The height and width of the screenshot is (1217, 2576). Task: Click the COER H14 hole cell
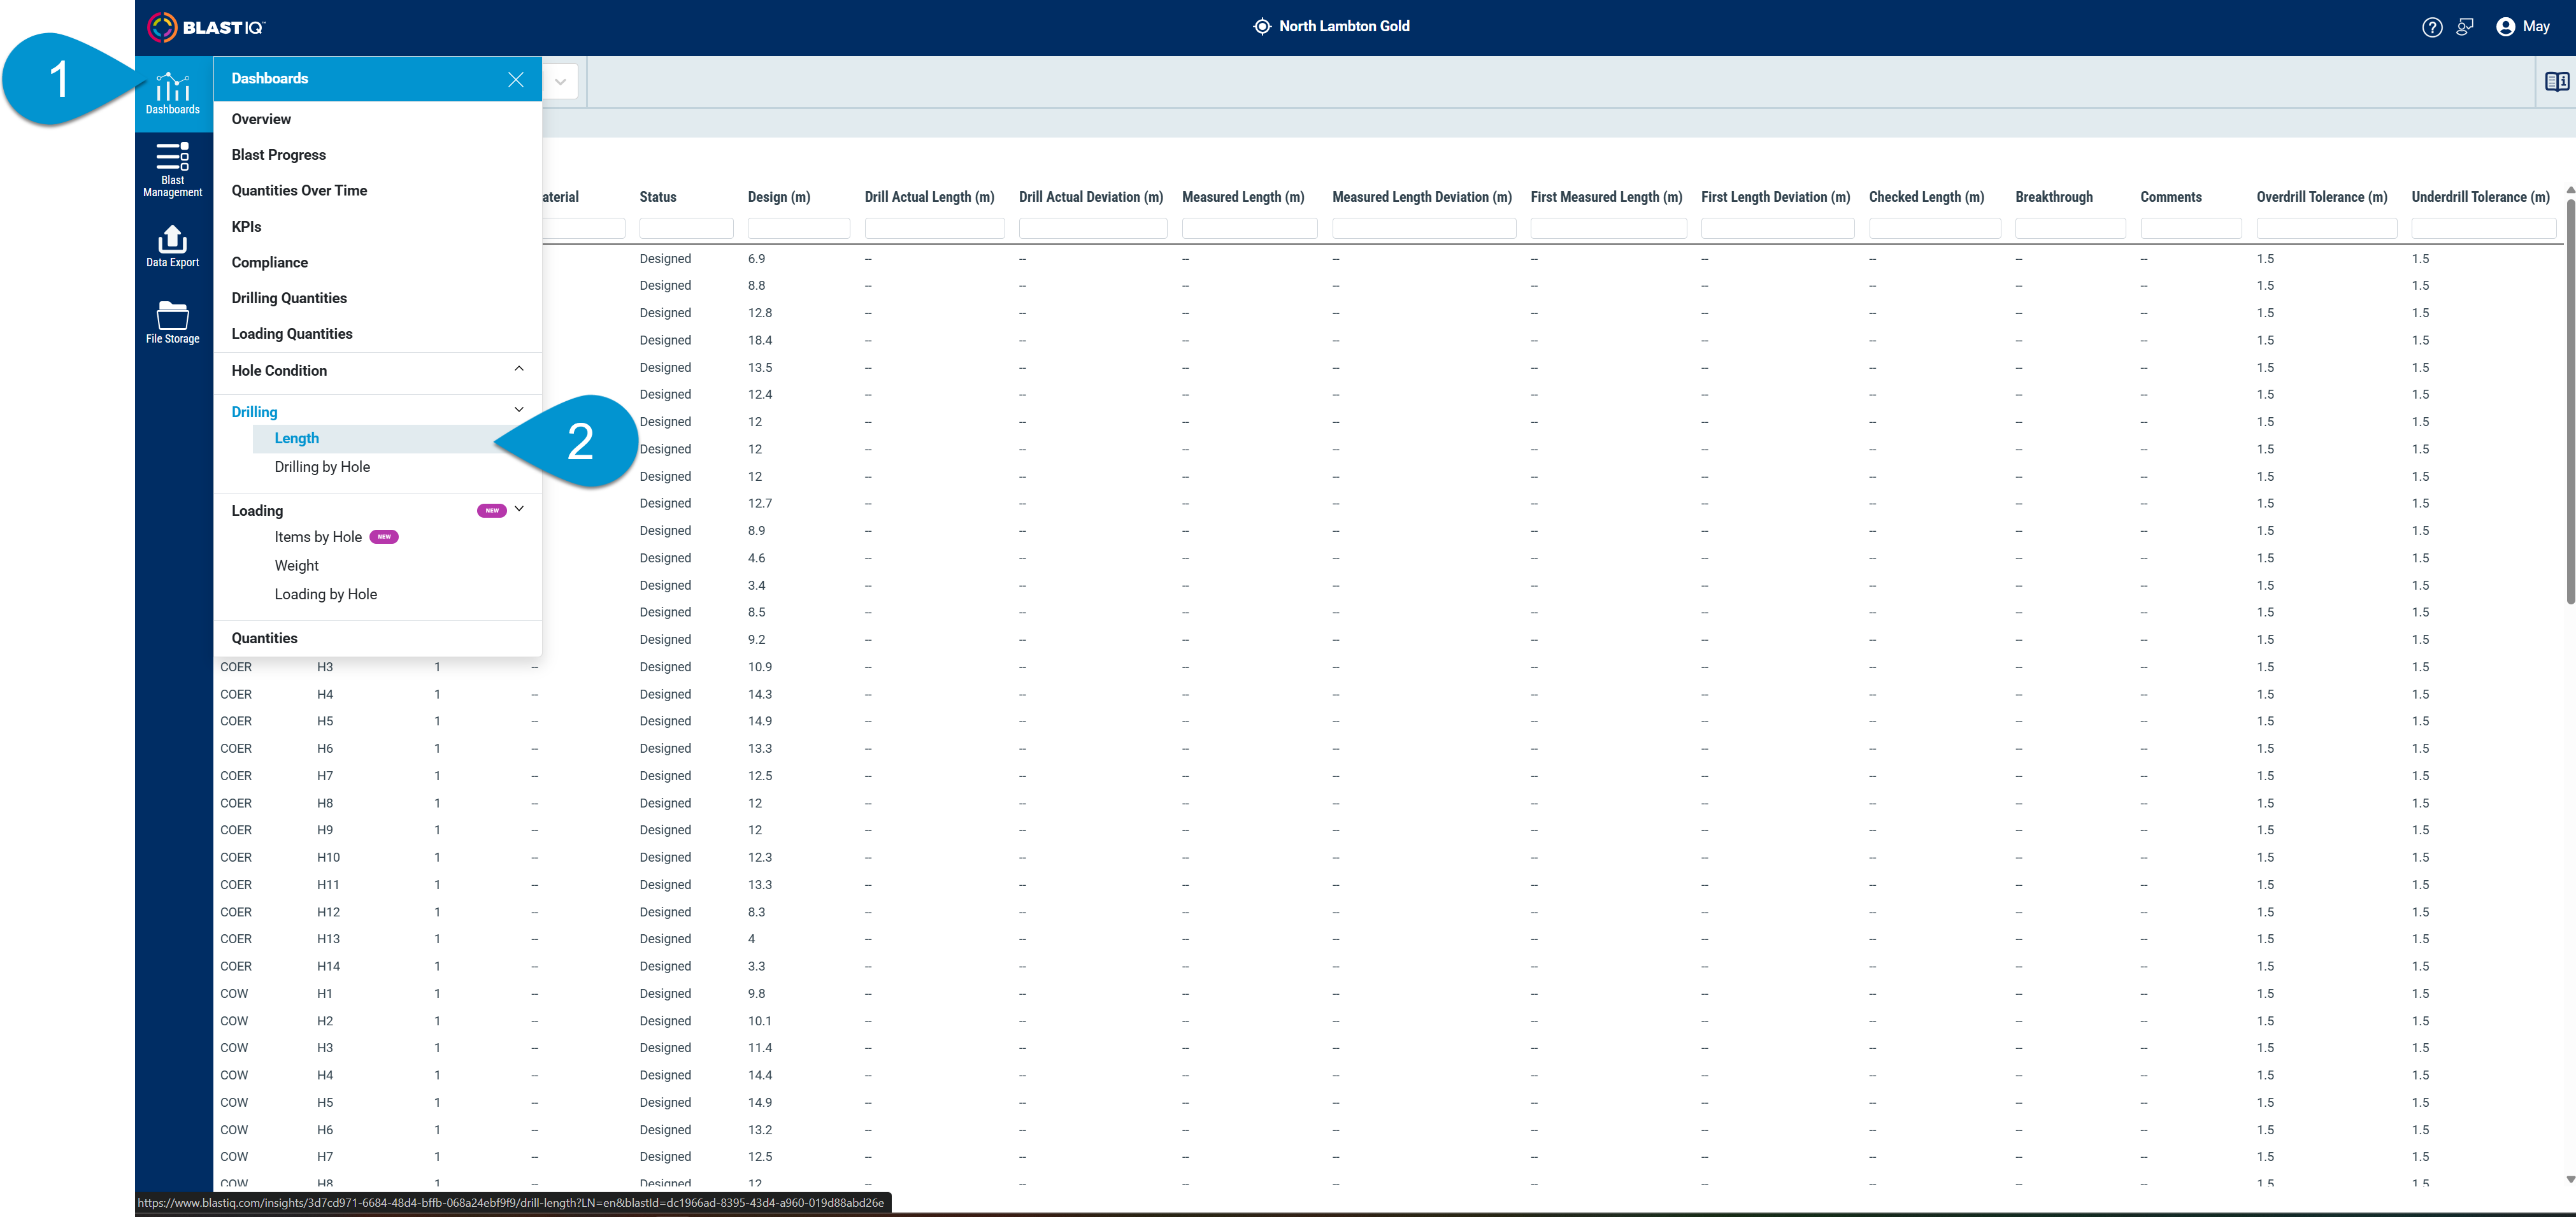(x=328, y=966)
